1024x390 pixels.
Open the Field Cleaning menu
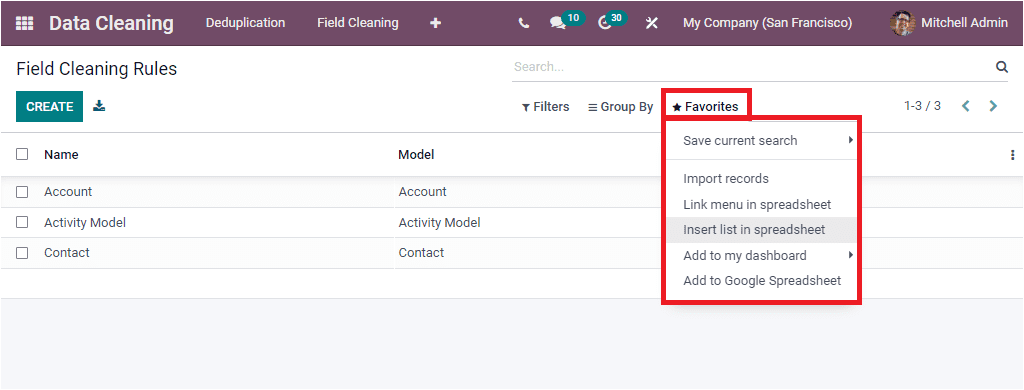358,23
